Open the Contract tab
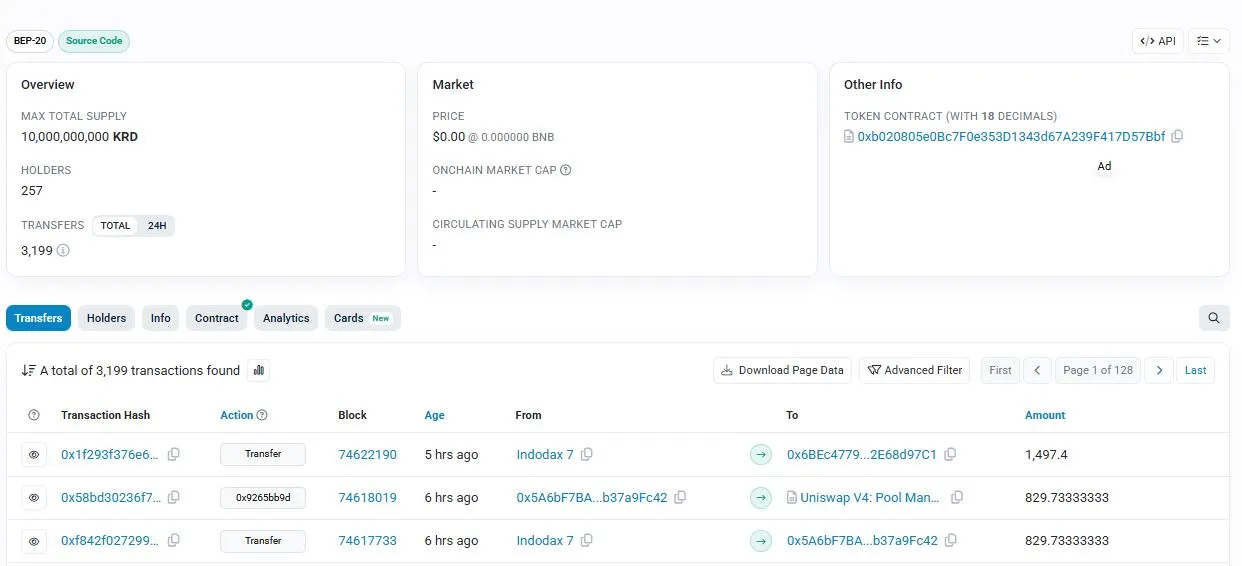 [217, 318]
